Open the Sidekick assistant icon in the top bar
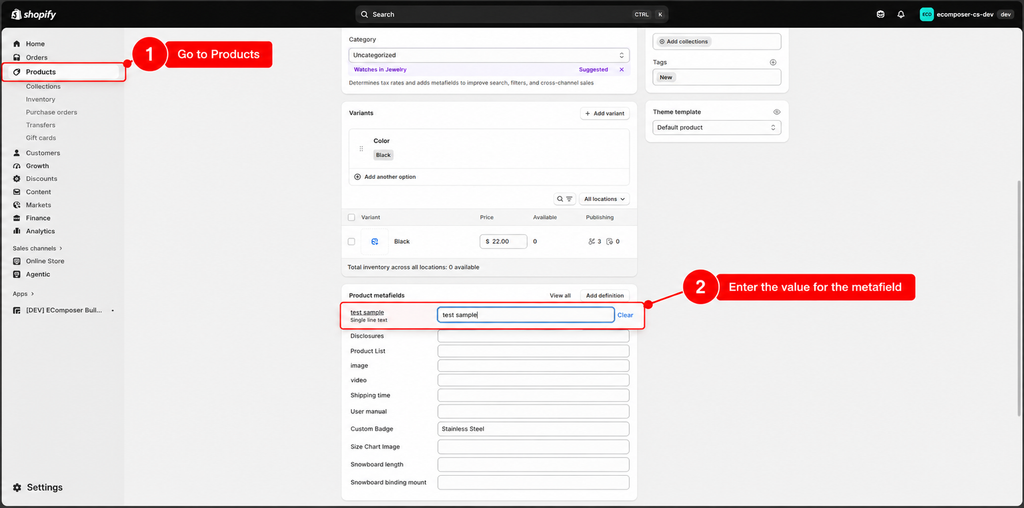Image resolution: width=1024 pixels, height=508 pixels. (881, 14)
